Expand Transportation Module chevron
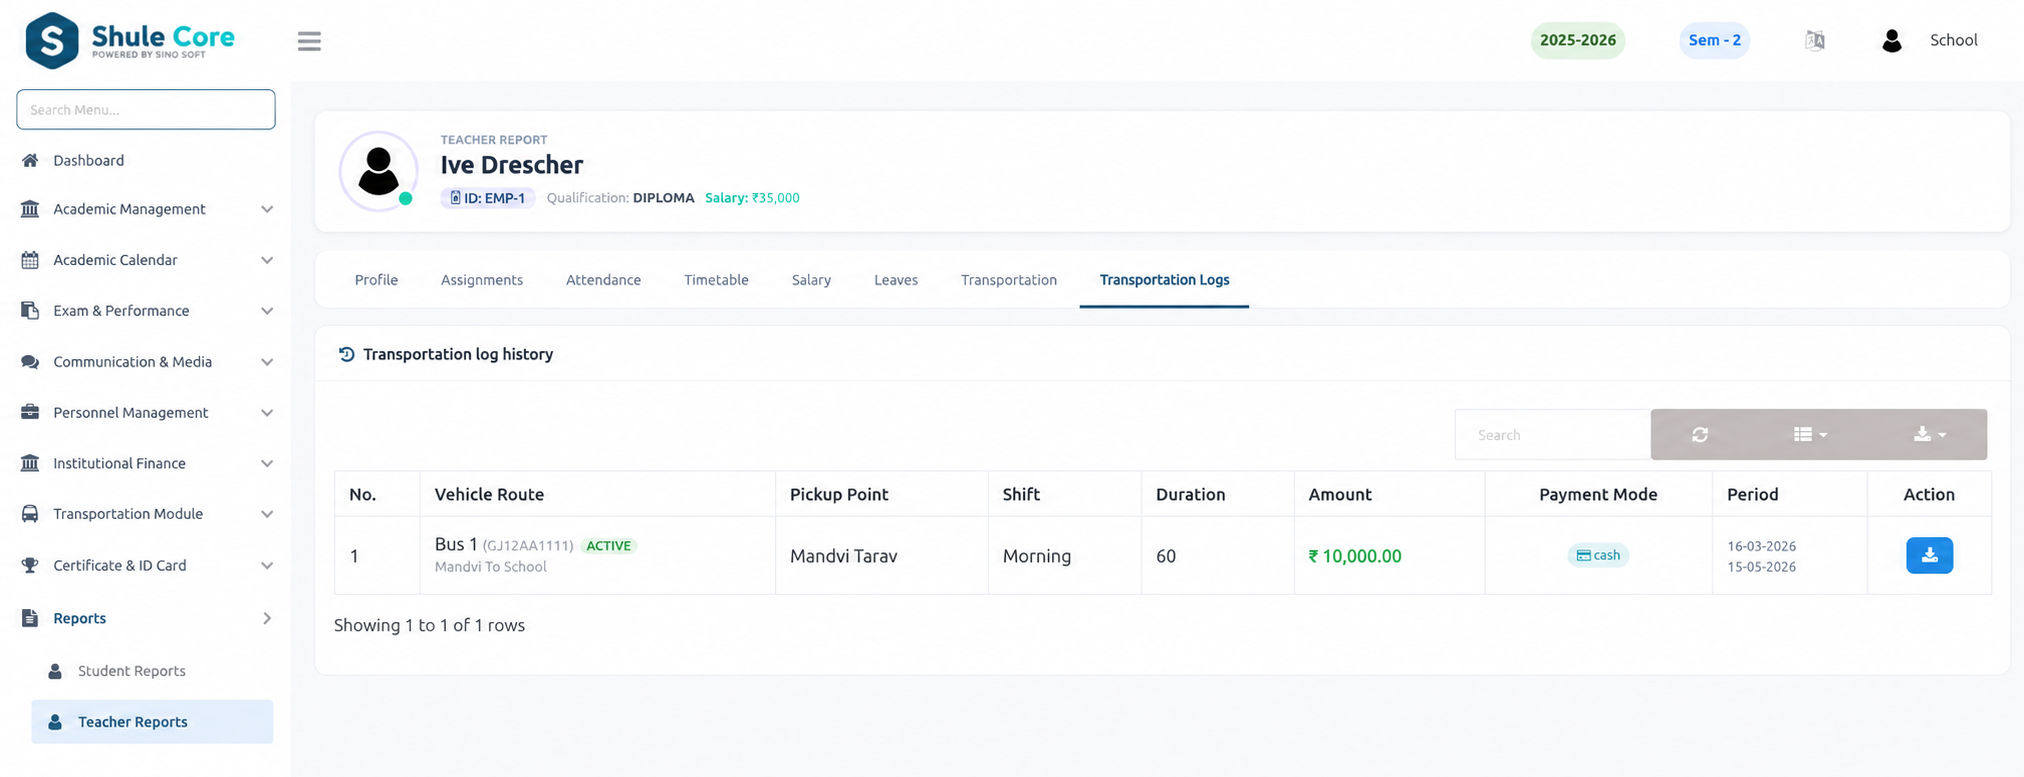The width and height of the screenshot is (2024, 777). pos(267,514)
